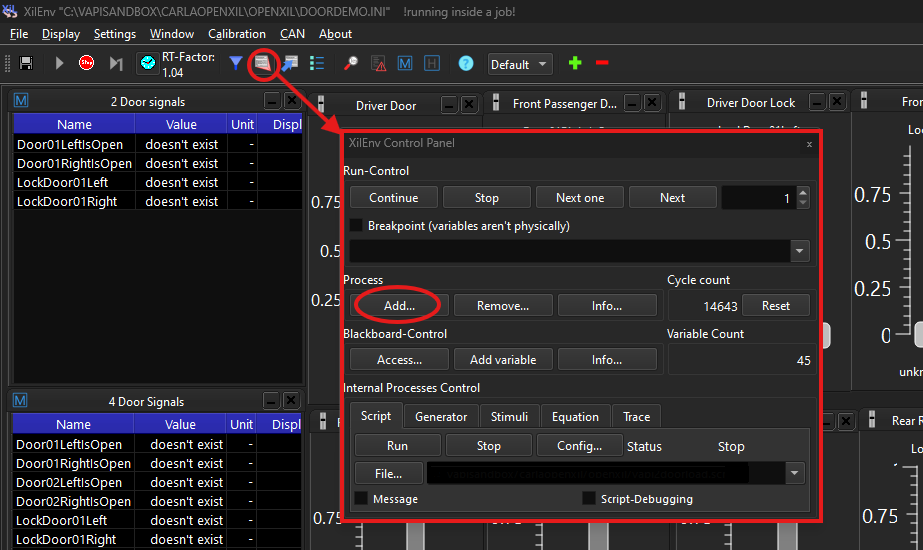923x550 pixels.
Task: Toggle the Message checkbox
Action: click(x=361, y=498)
